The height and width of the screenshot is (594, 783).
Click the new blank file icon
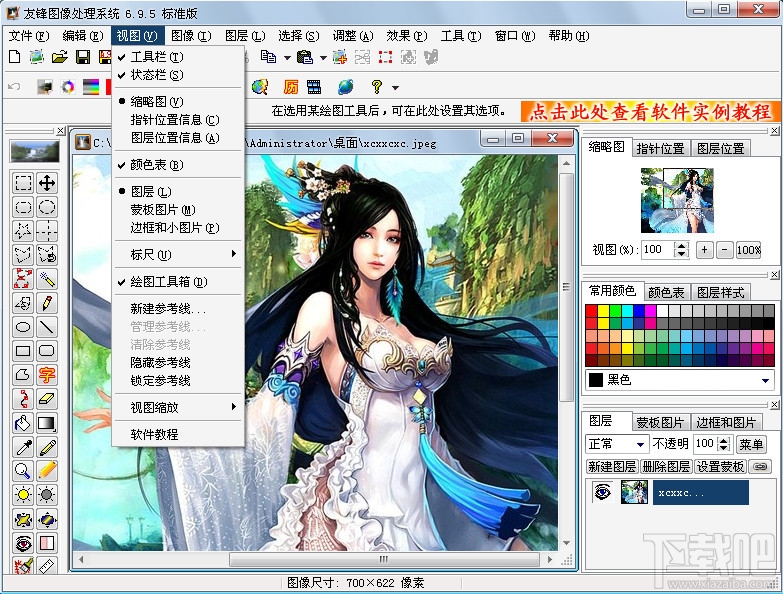tap(14, 57)
